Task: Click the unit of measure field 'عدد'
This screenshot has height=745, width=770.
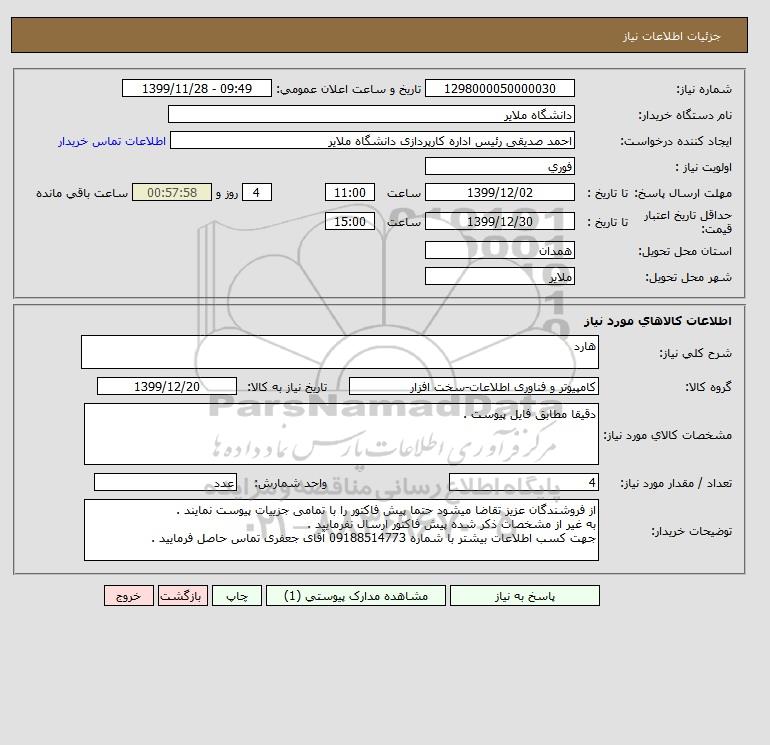Action: point(165,483)
